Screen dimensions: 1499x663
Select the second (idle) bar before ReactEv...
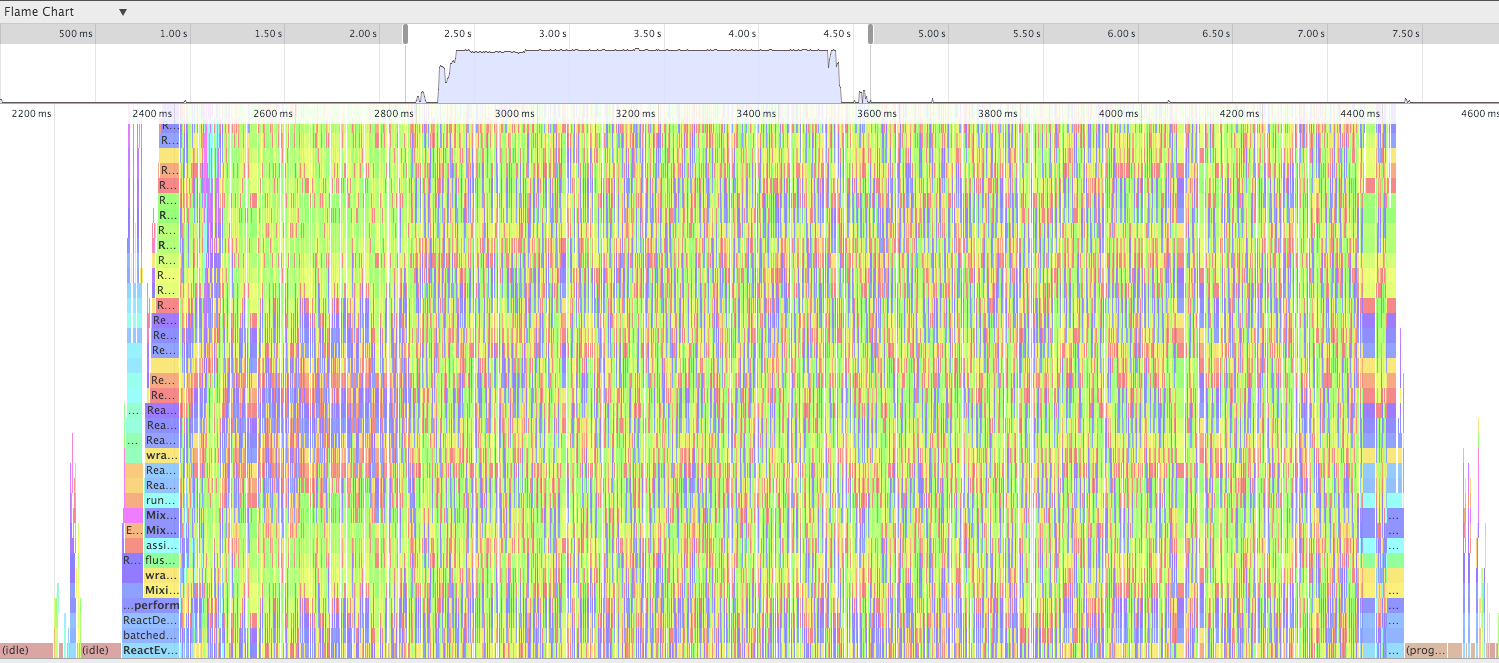pos(99,650)
